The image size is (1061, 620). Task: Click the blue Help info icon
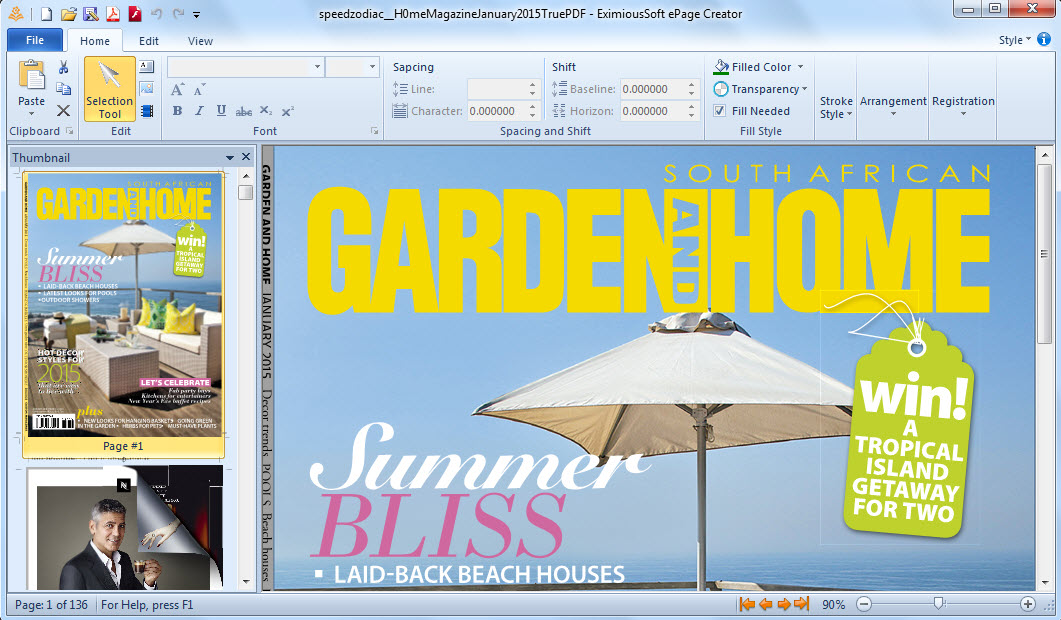[1044, 39]
